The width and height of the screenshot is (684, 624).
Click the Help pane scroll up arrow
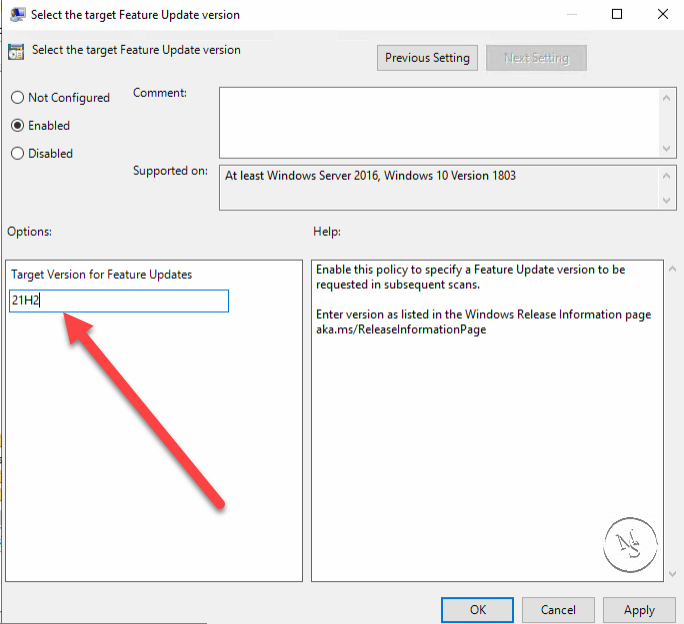(673, 269)
